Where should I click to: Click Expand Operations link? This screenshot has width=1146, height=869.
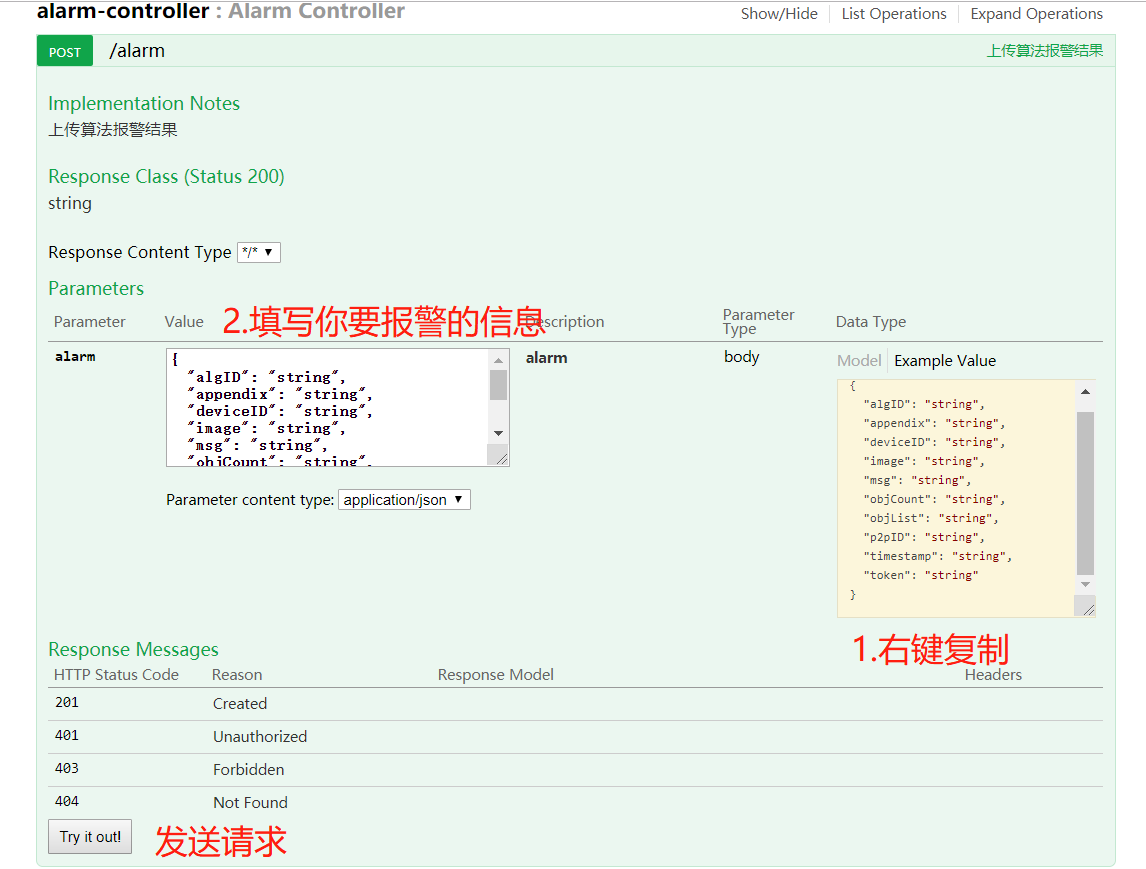point(1036,14)
